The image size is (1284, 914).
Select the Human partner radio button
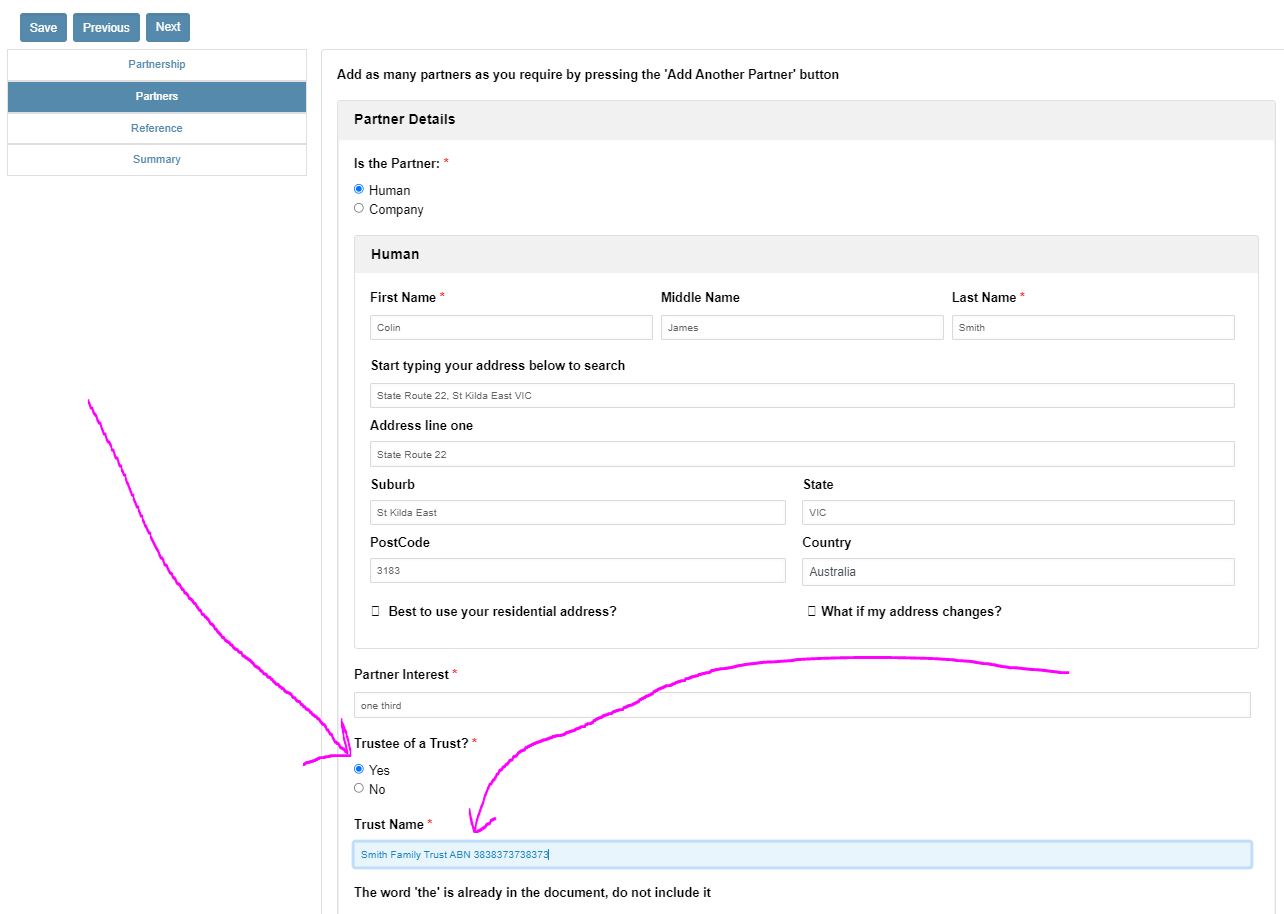[359, 189]
